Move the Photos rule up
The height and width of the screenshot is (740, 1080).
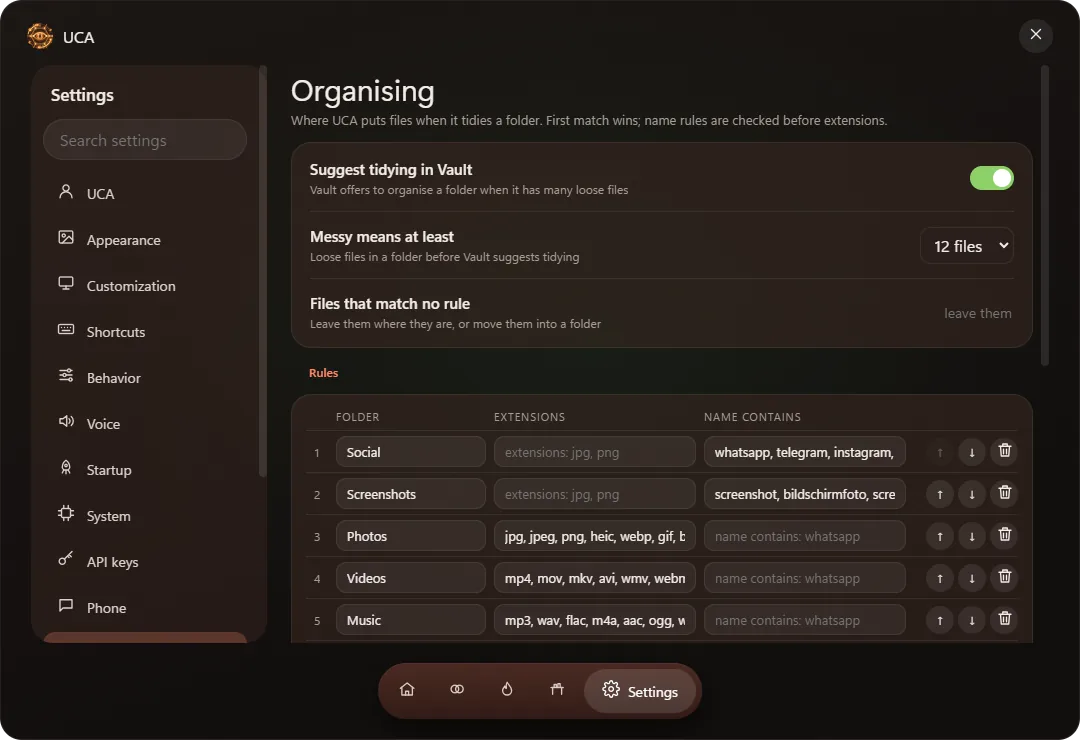point(939,536)
